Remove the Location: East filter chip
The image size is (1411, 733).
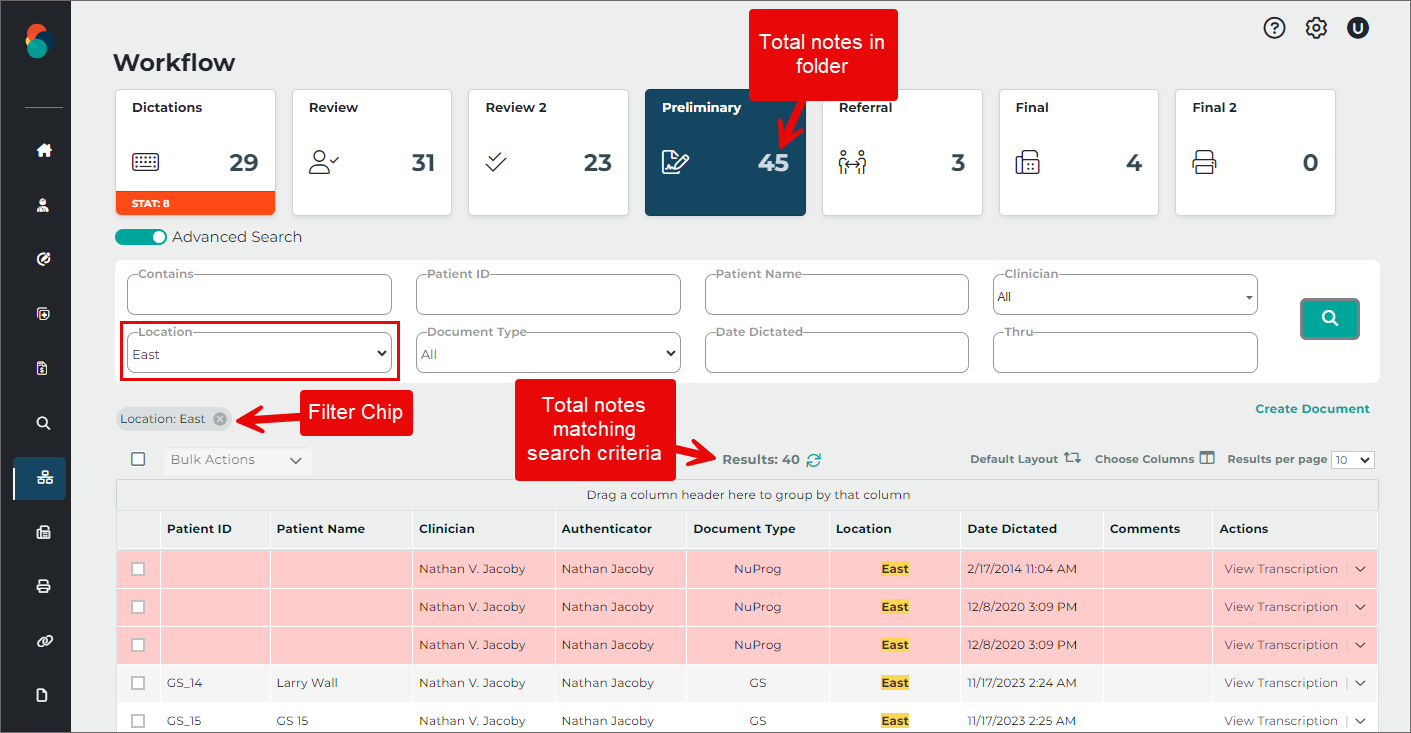click(x=220, y=419)
